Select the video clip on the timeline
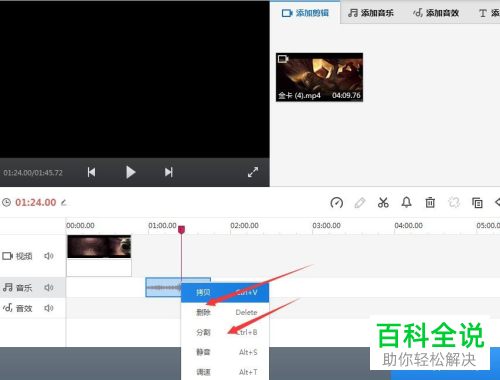Viewport: 500px width, 380px height. coord(99,256)
